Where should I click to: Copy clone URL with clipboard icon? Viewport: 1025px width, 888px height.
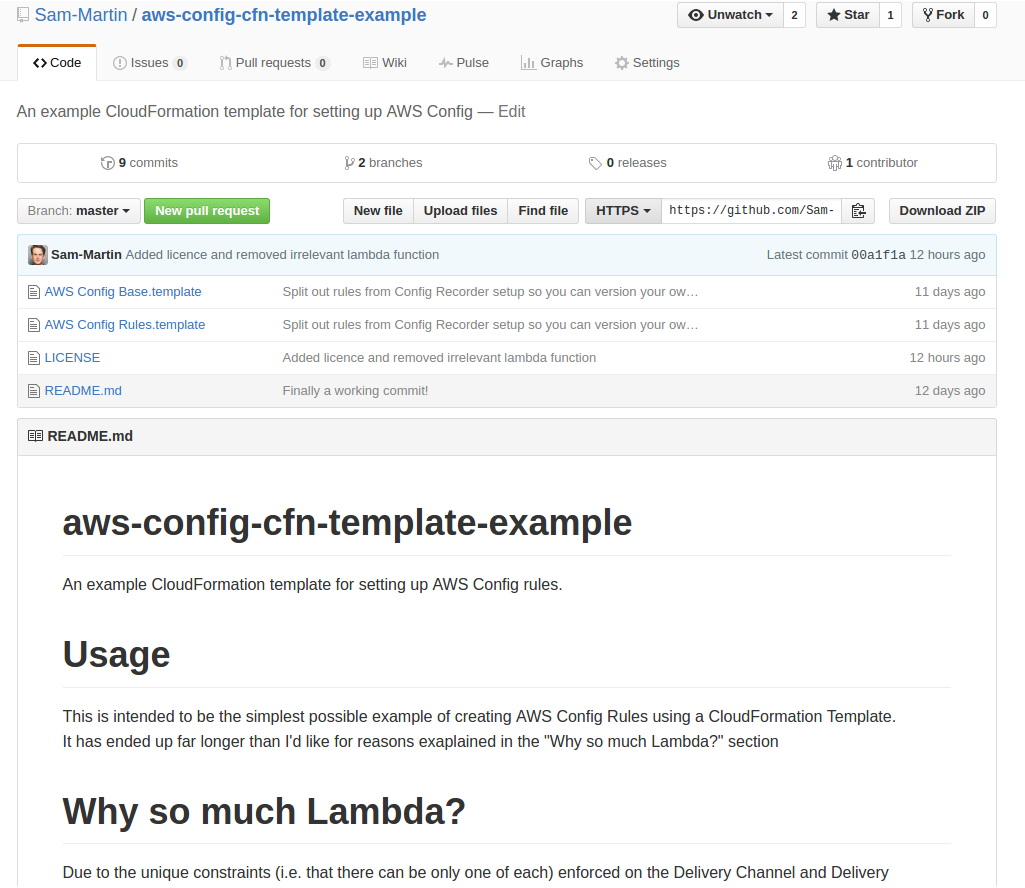(x=858, y=211)
